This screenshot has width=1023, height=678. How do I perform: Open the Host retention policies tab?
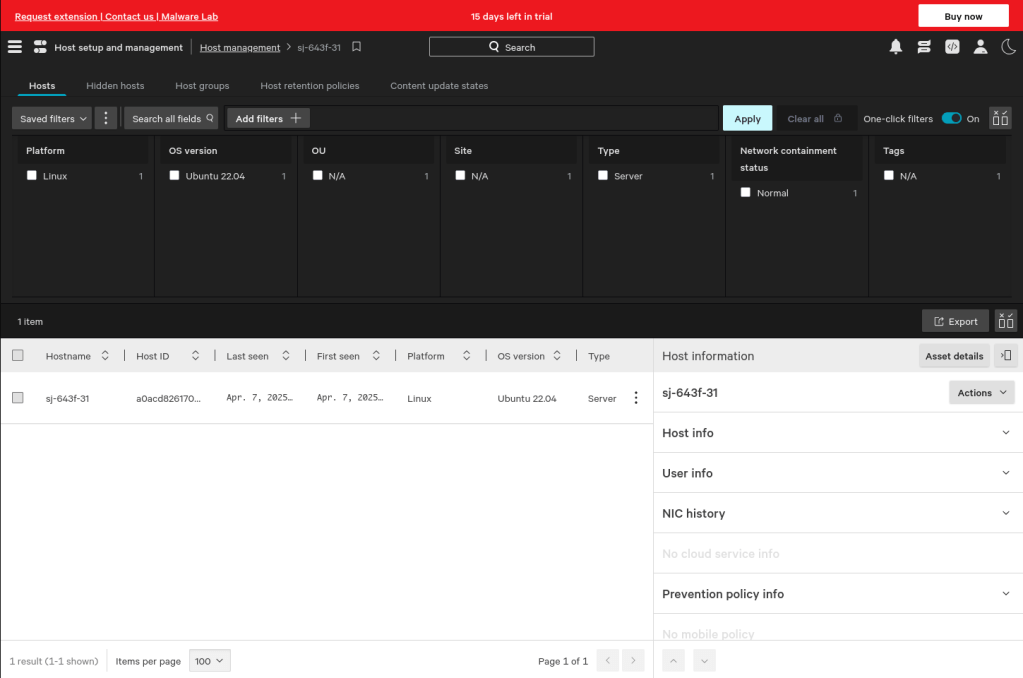[309, 86]
